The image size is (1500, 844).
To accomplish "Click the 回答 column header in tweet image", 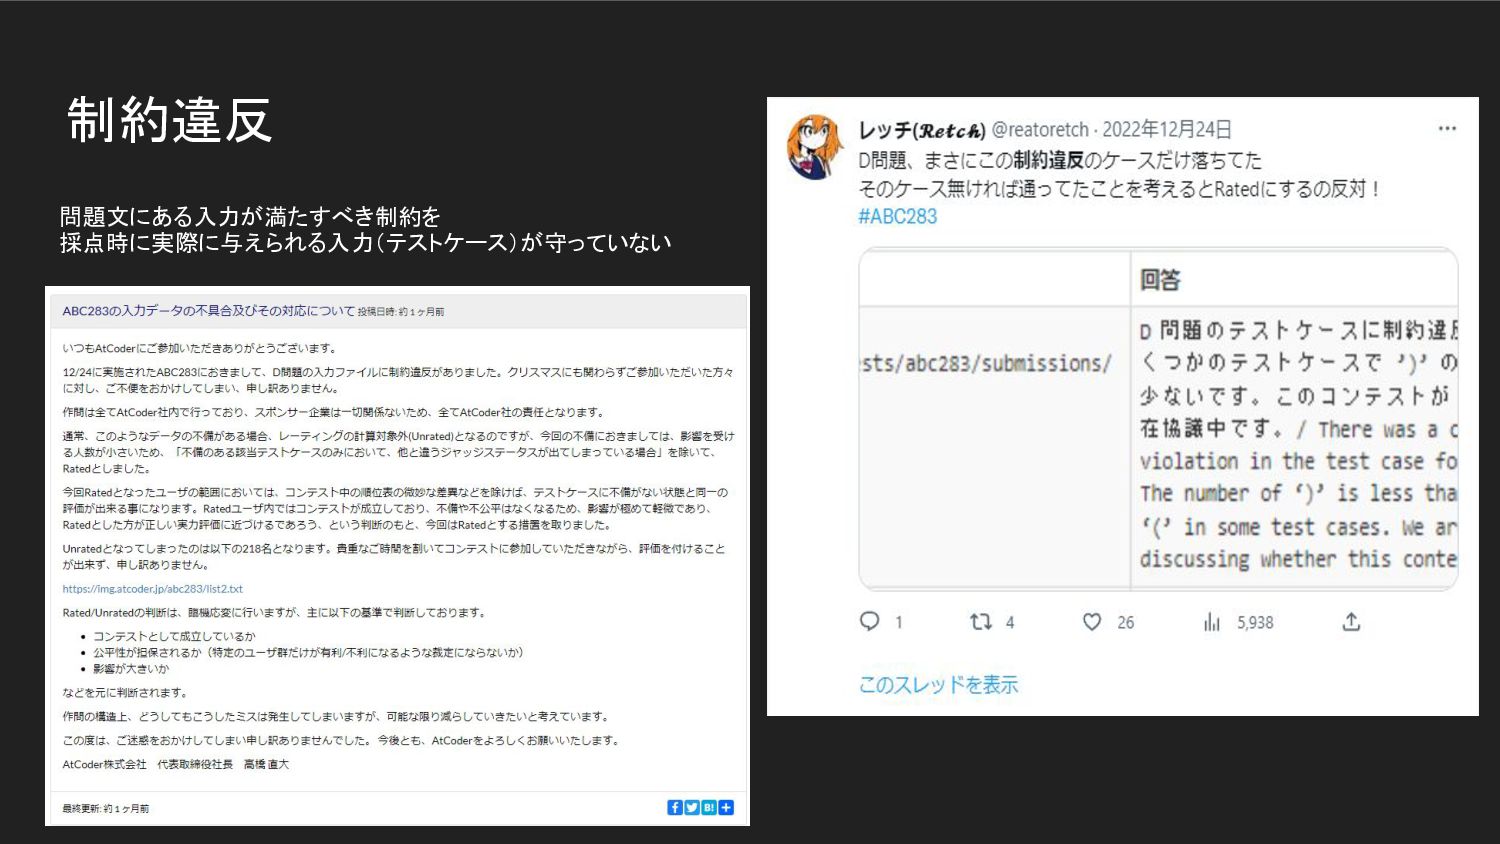I will coord(1160,280).
